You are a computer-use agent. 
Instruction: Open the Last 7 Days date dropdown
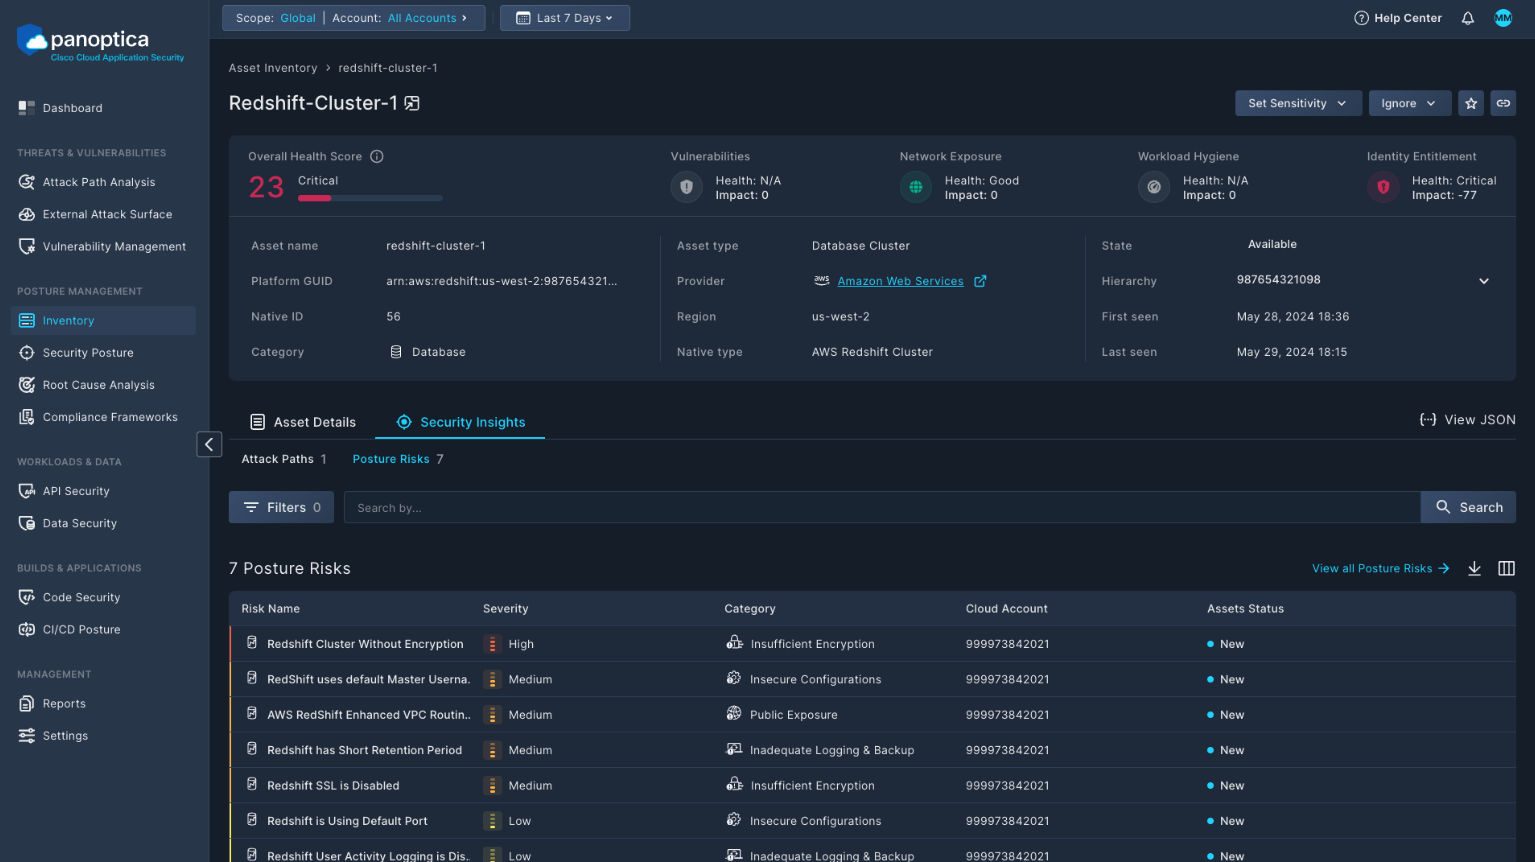(x=565, y=18)
